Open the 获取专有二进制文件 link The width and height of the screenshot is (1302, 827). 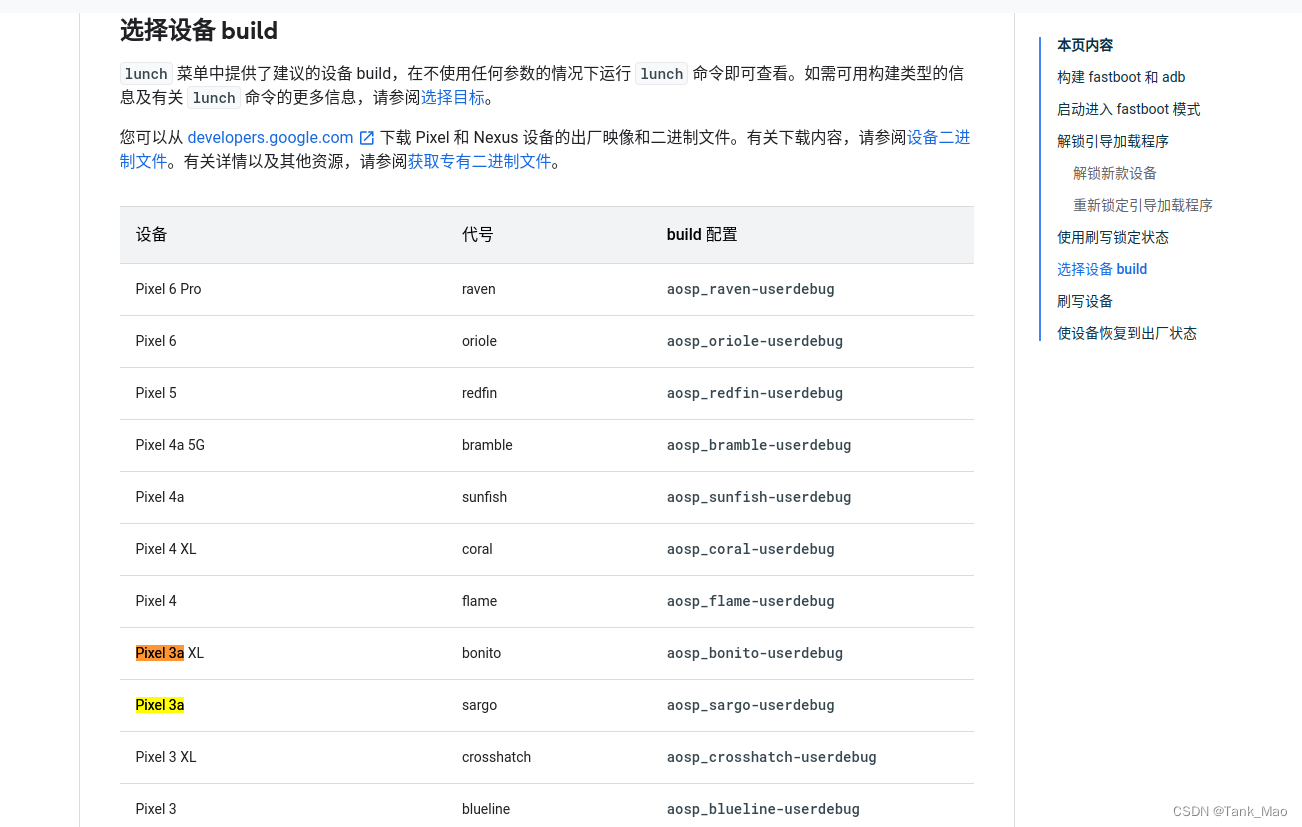(x=479, y=161)
